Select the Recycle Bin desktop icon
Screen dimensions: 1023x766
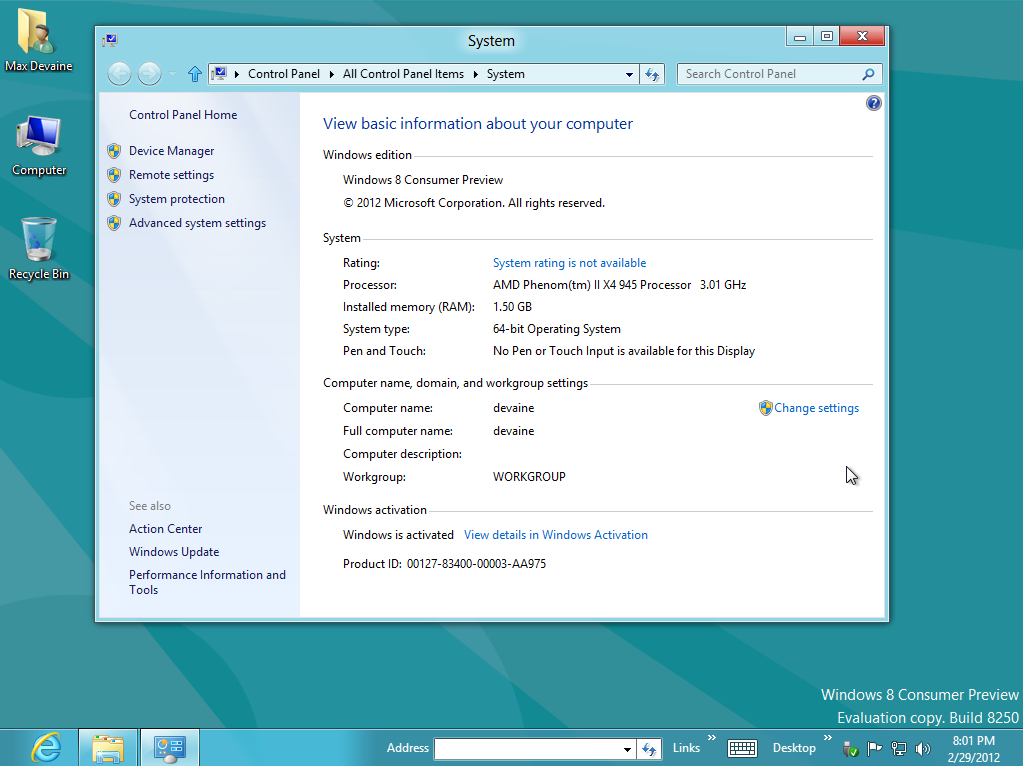tap(38, 249)
